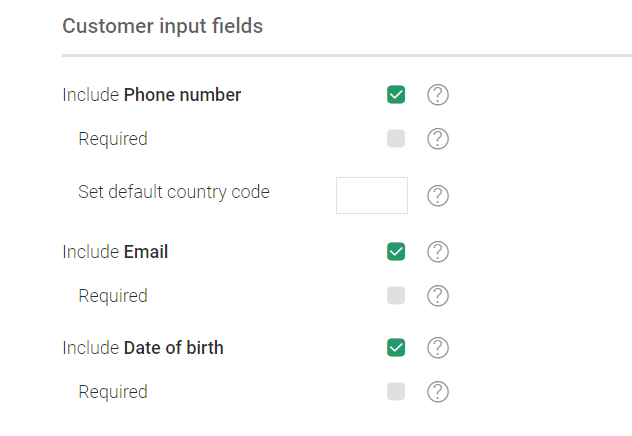The height and width of the screenshot is (436, 632).
Task: Show help icon beside Email Required
Action: point(438,295)
